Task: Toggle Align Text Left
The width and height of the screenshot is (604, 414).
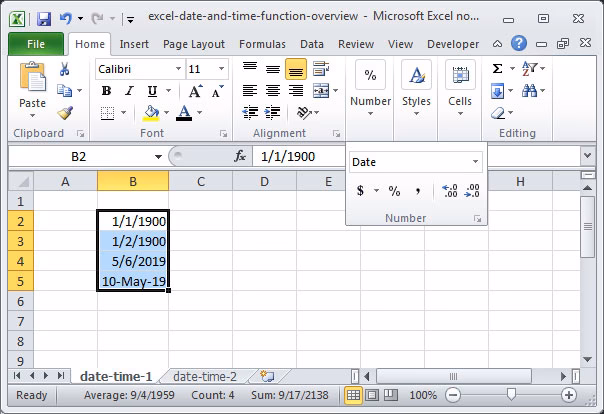Action: (x=250, y=91)
